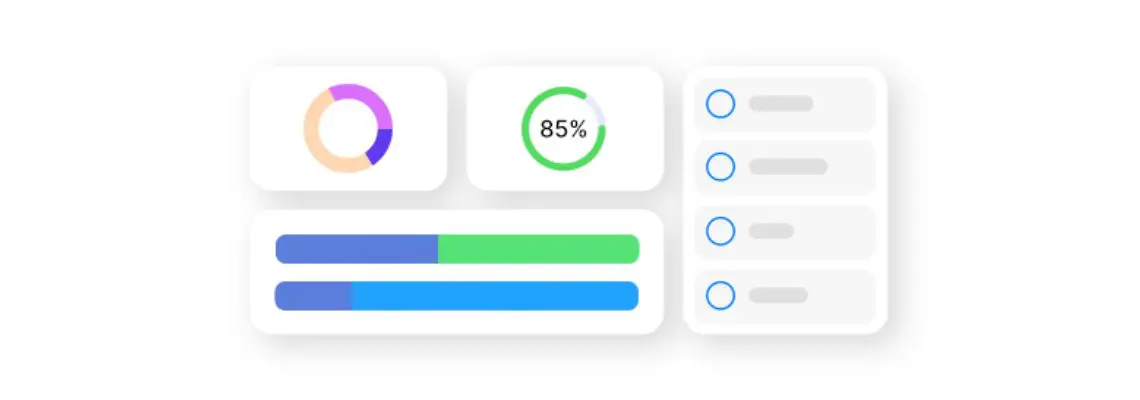1140x400 pixels.
Task: Click the bright blue segment of bottom bar
Action: point(495,296)
